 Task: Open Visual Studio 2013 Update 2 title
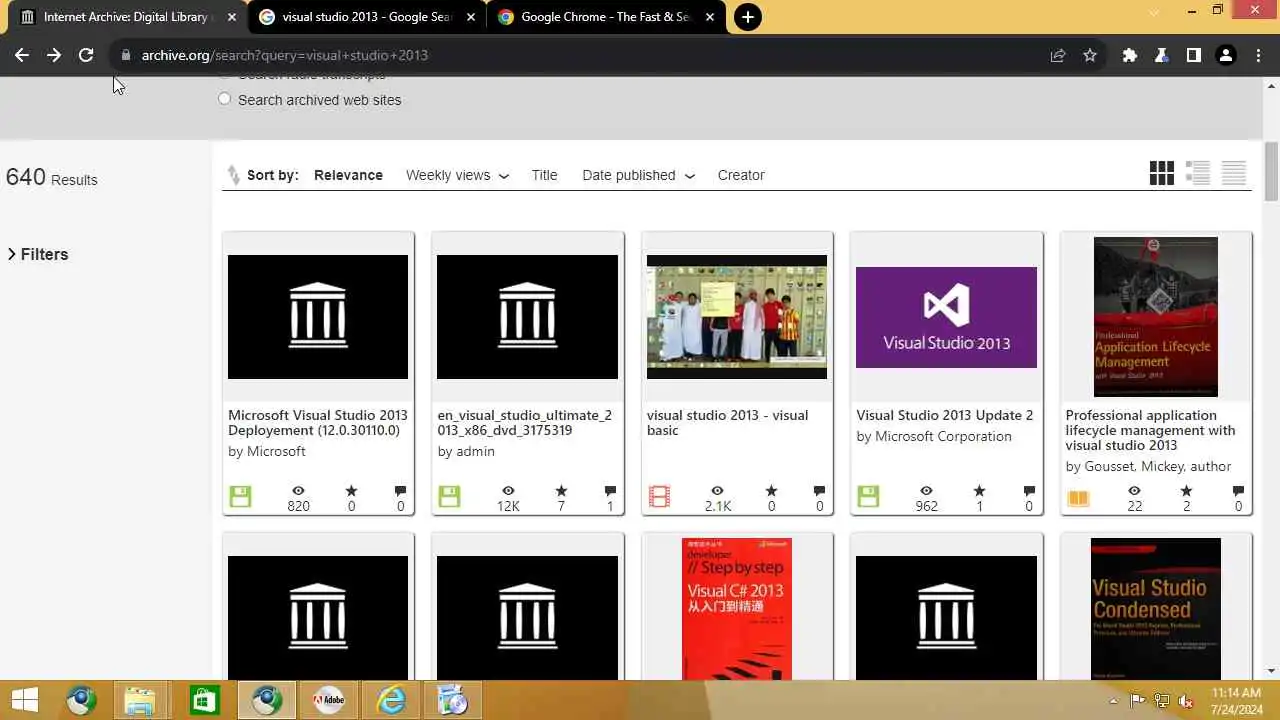(945, 415)
